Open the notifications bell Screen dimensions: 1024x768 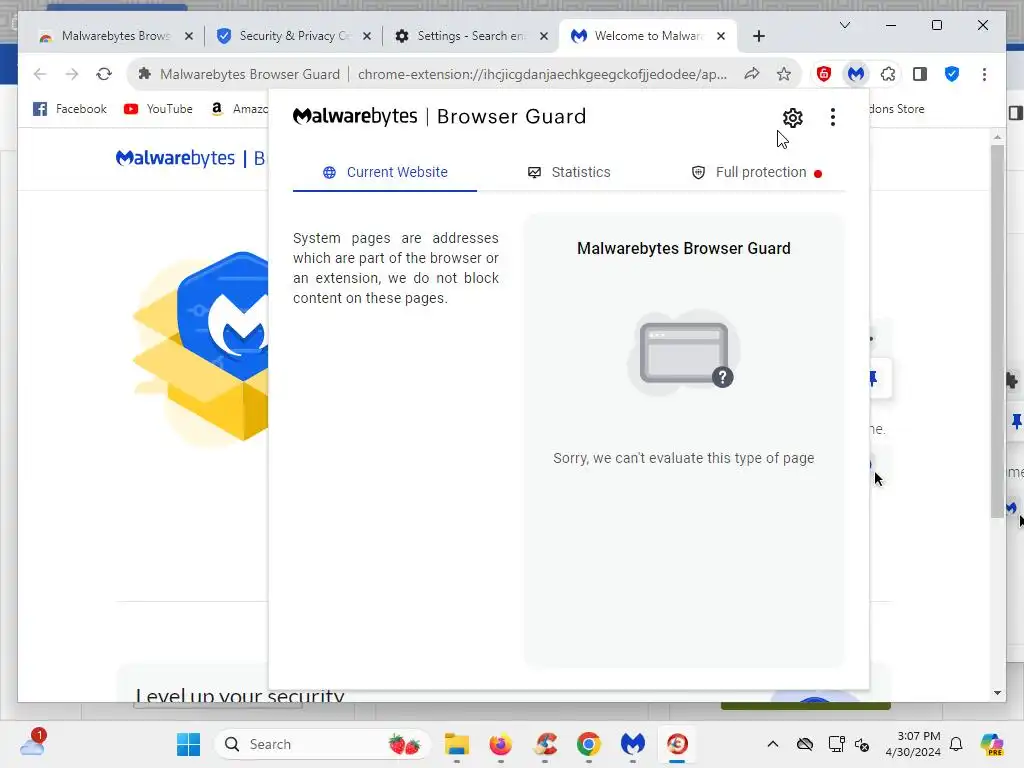[x=956, y=744]
